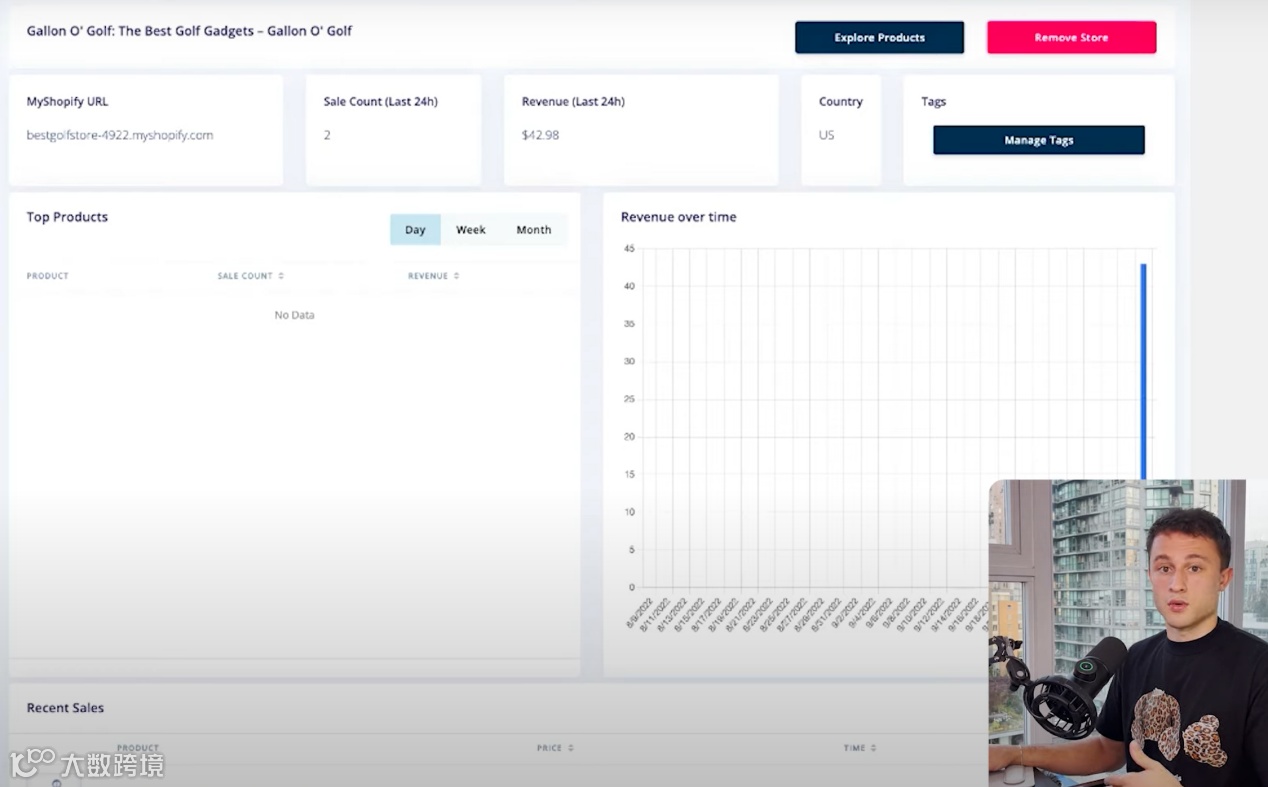Click the MyShopify URL label

[x=67, y=102]
